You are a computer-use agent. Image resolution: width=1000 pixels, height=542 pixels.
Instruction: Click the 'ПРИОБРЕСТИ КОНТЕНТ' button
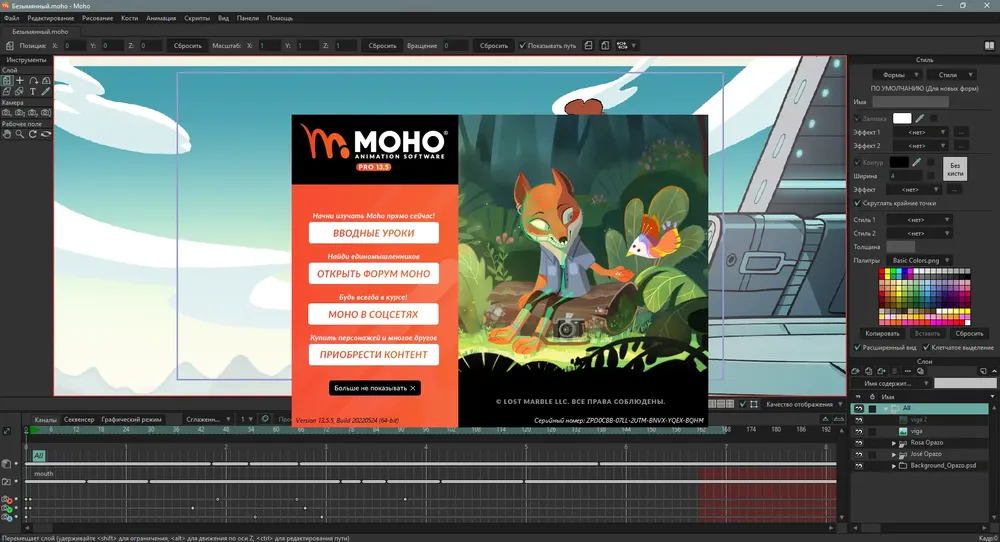[x=374, y=355]
